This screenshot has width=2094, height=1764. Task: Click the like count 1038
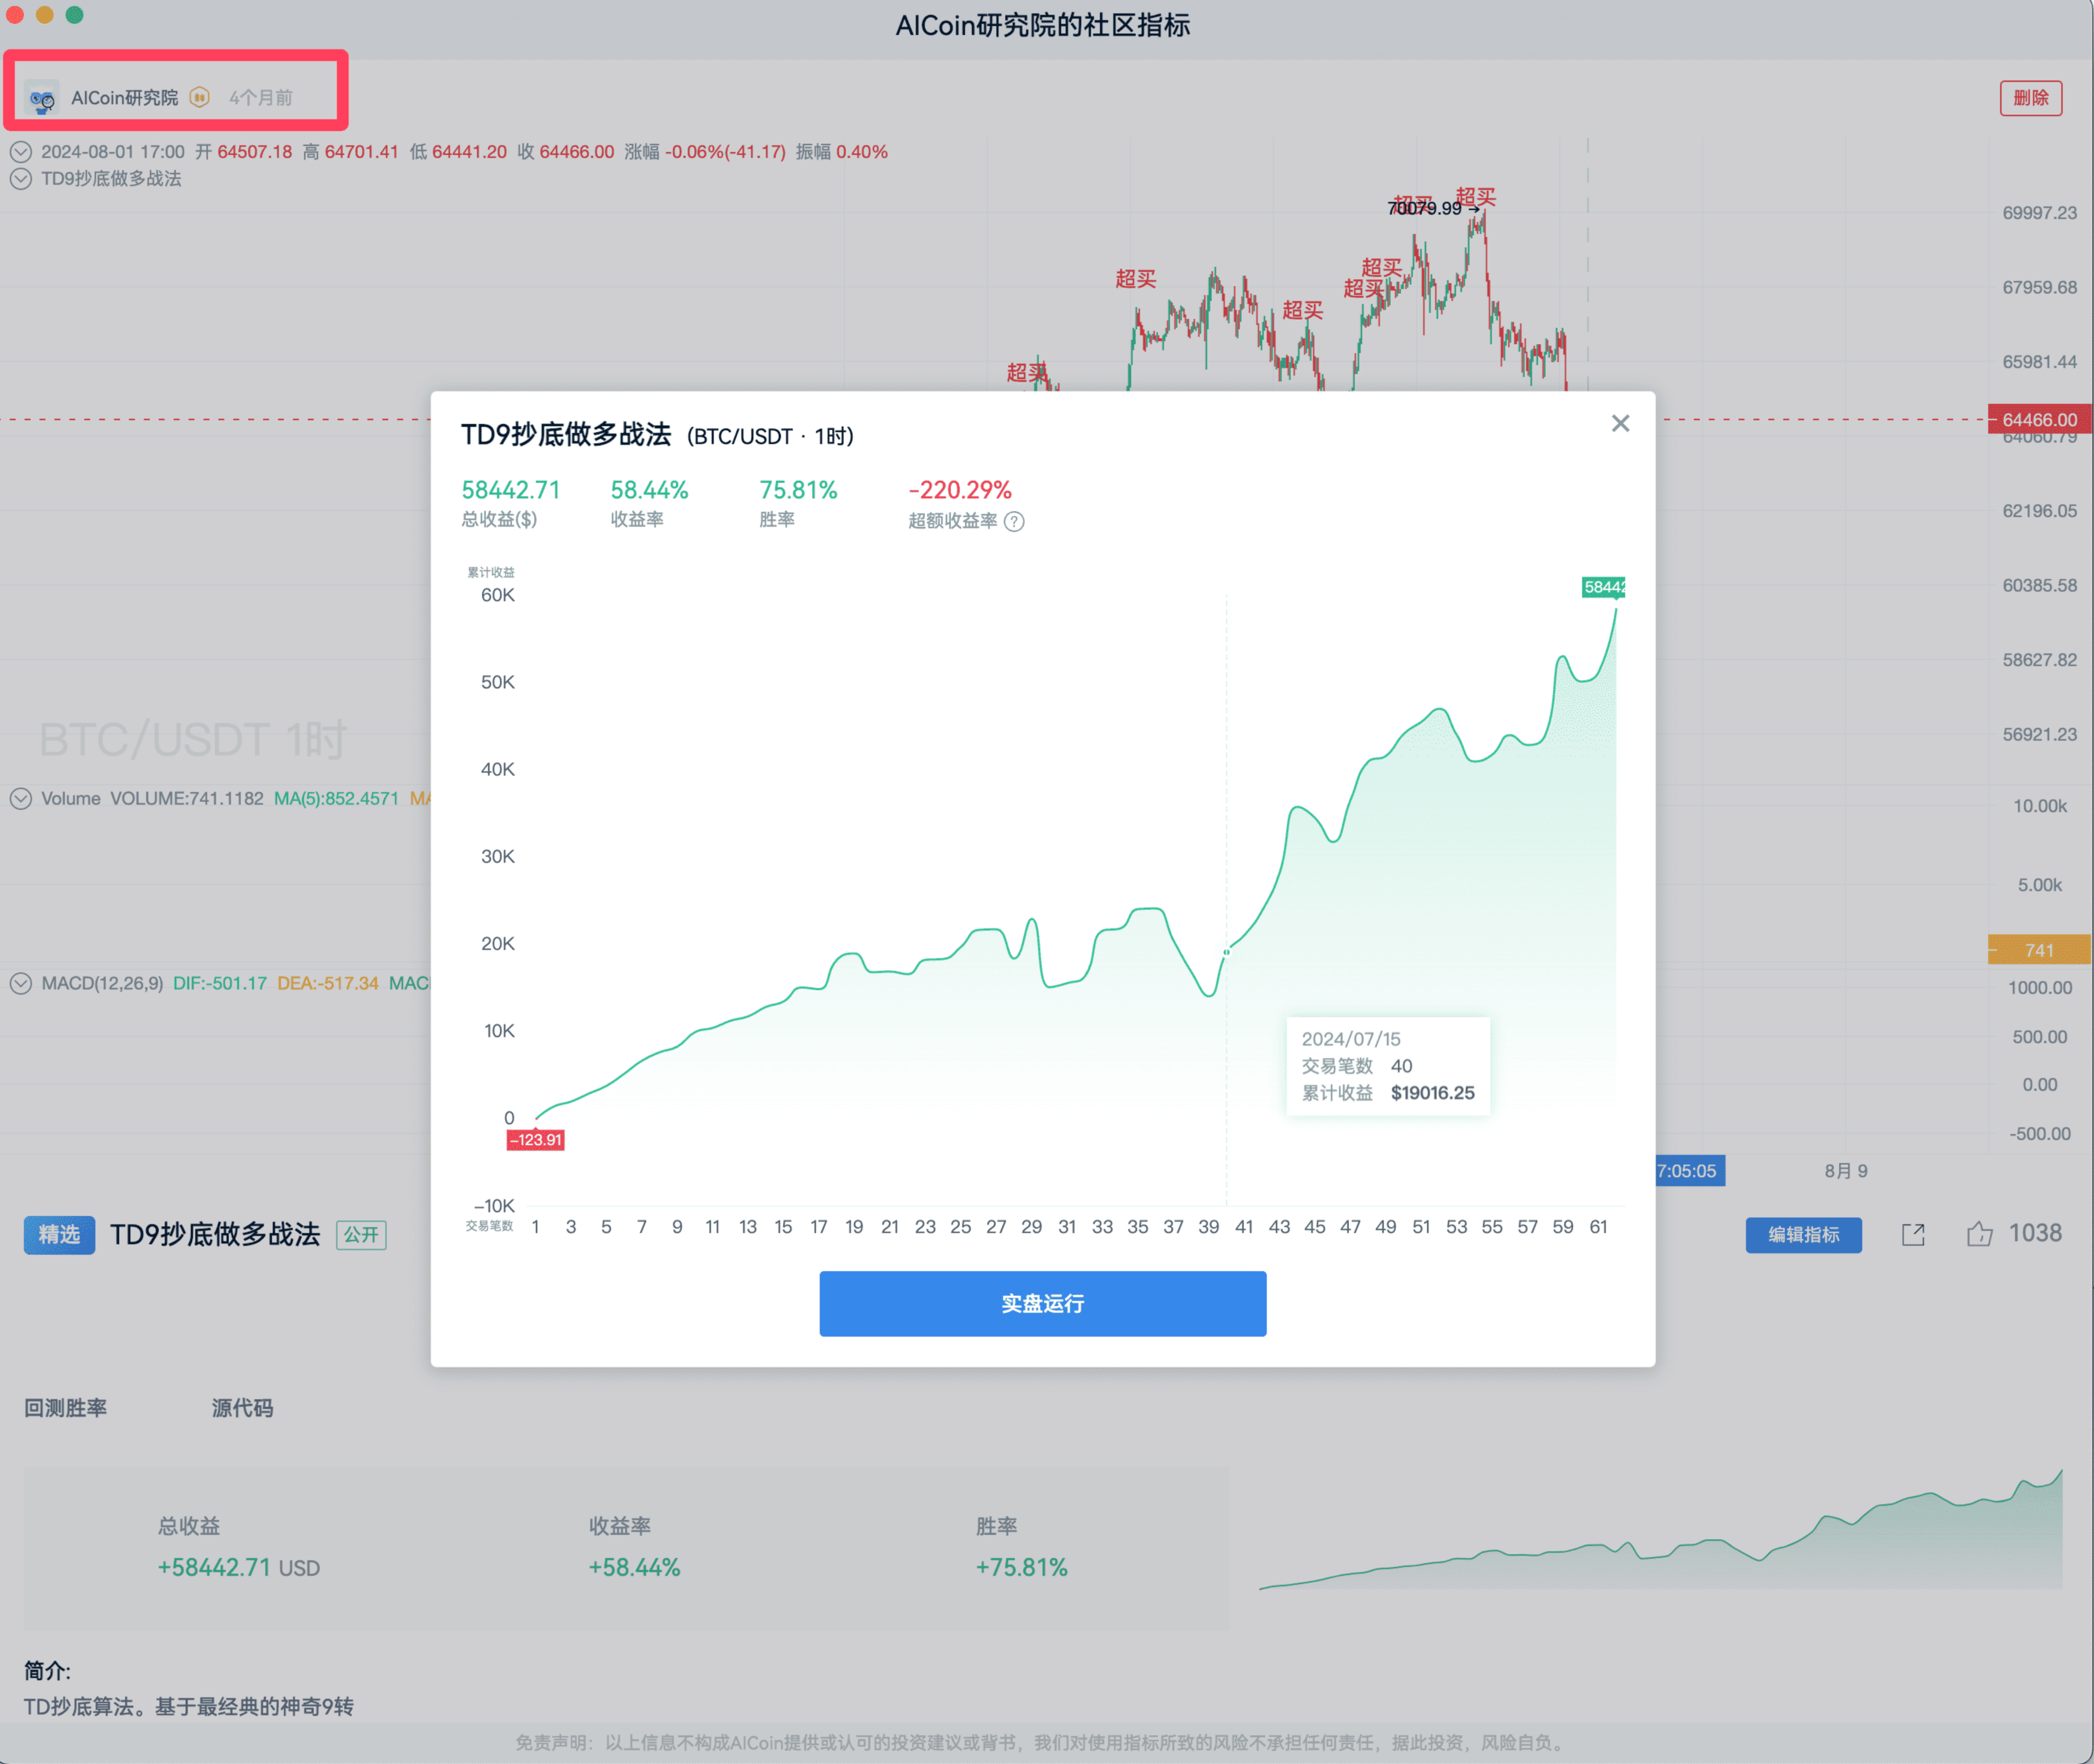(2035, 1233)
